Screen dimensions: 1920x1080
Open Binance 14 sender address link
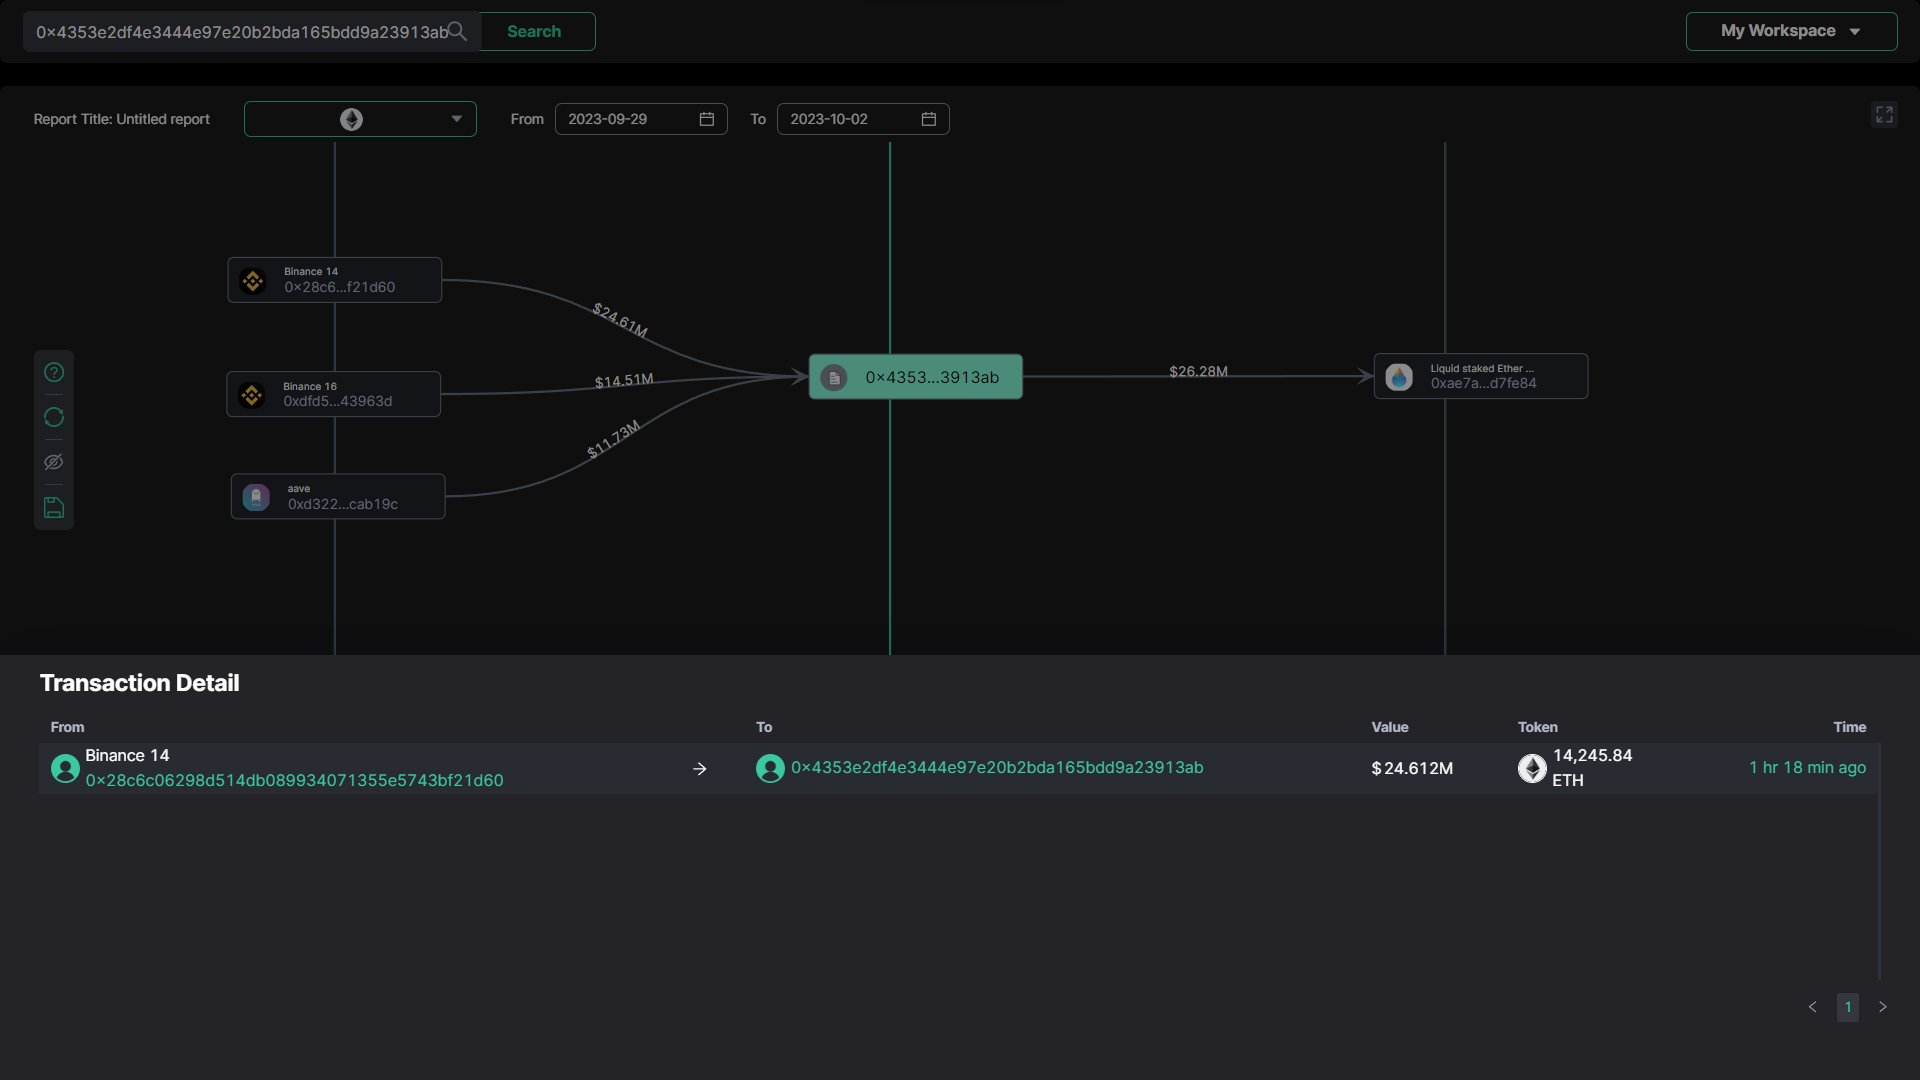294,780
